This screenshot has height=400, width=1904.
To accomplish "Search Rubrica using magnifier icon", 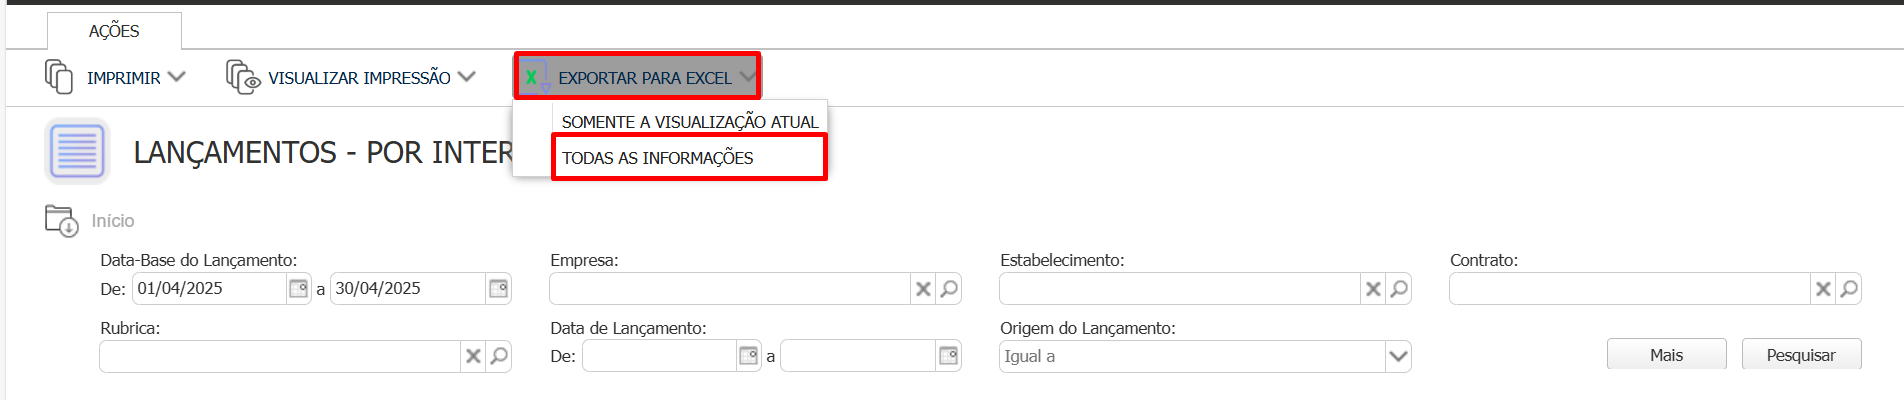I will (499, 356).
